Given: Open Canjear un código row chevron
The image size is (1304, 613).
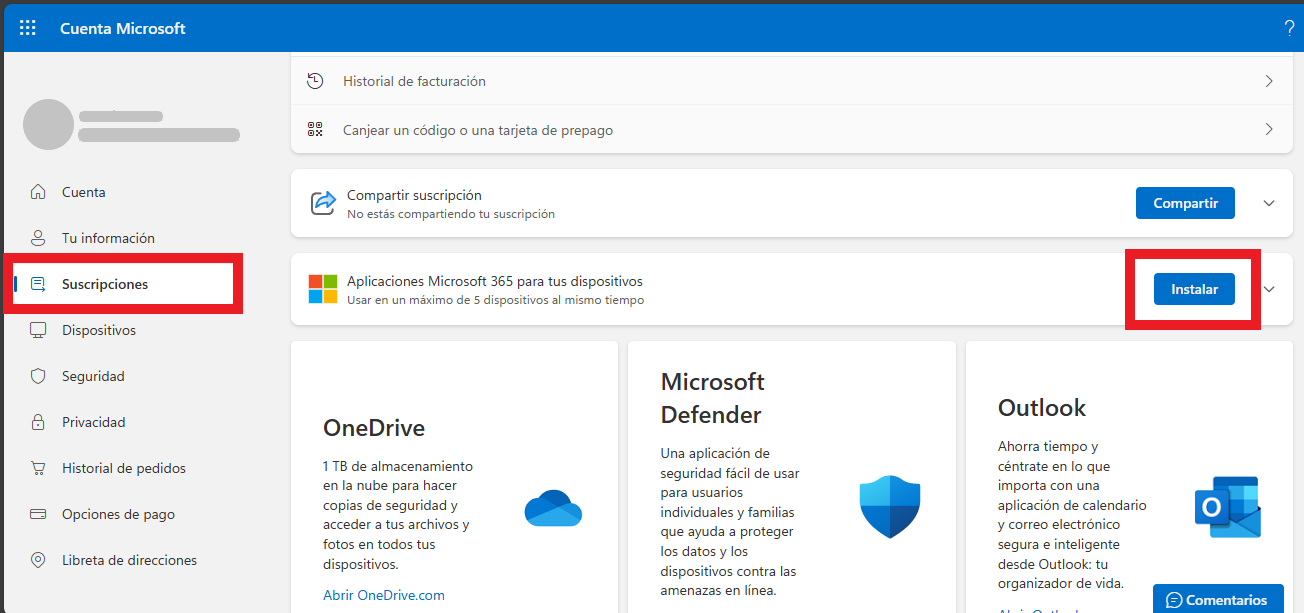Looking at the screenshot, I should click(1269, 130).
